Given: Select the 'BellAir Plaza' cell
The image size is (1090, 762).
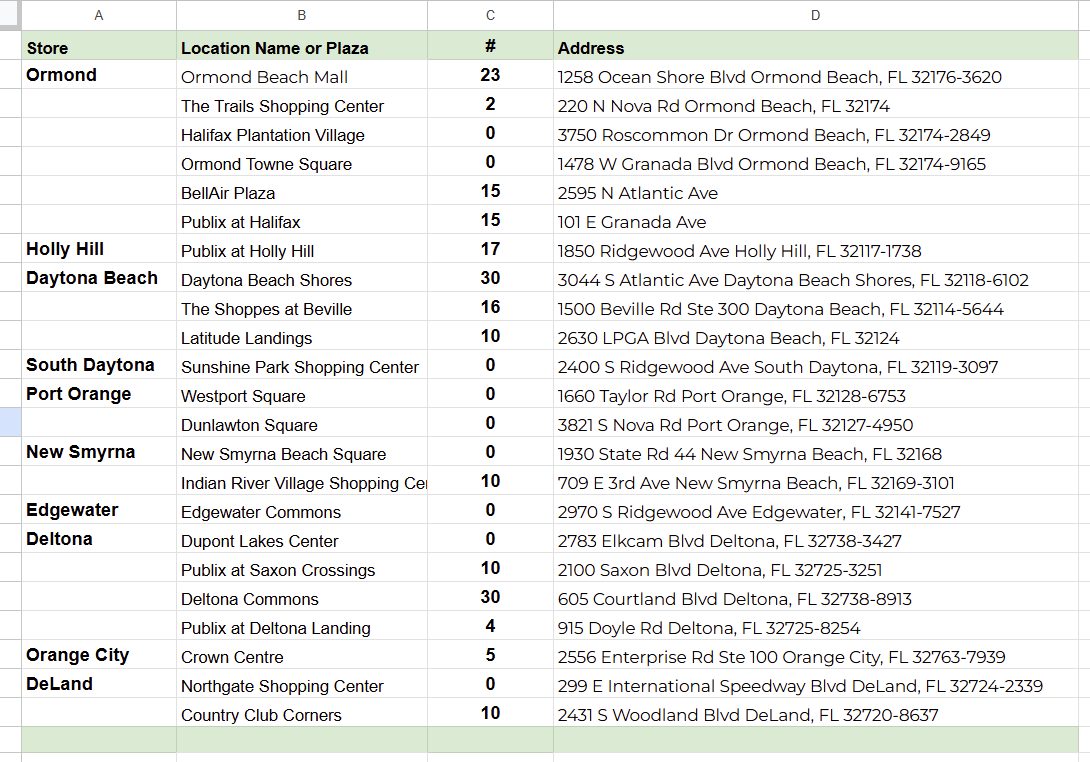Looking at the screenshot, I should [302, 190].
